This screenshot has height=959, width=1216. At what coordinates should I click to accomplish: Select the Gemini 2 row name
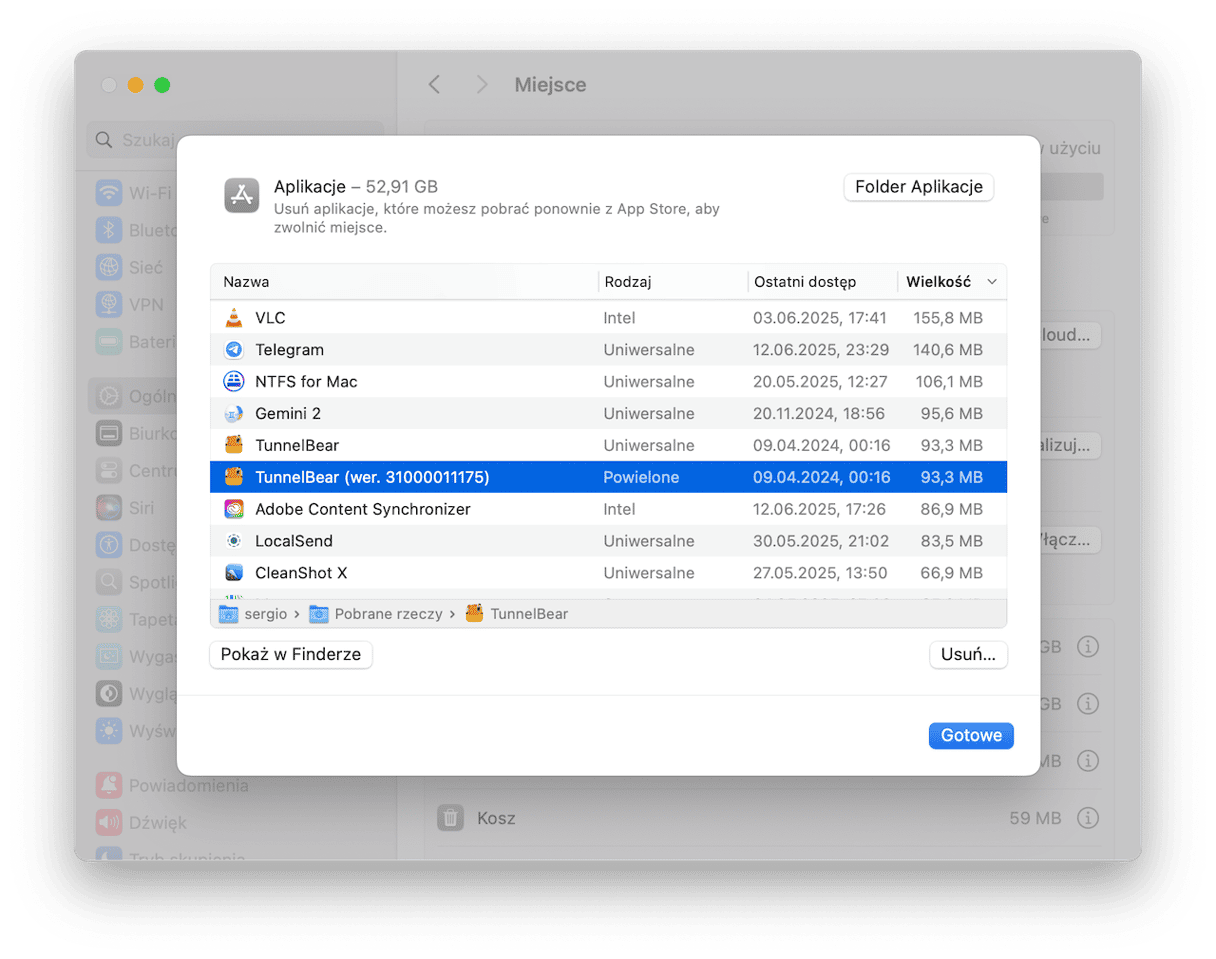pyautogui.click(x=288, y=414)
